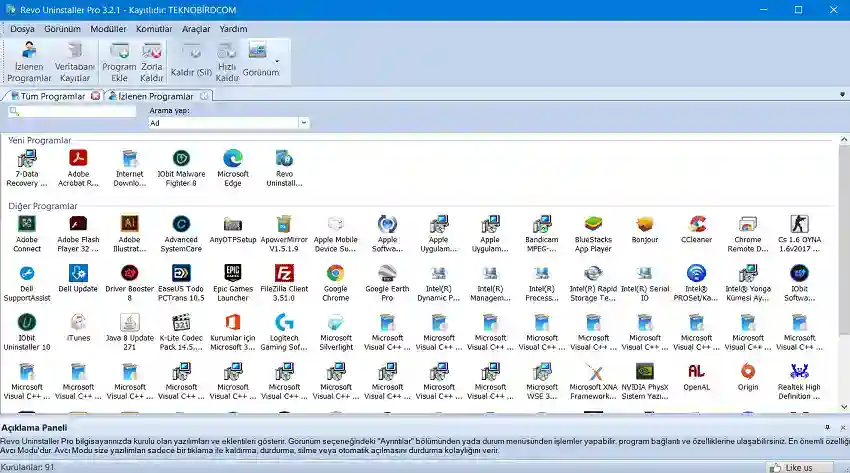Switch to İzlenen Programlar tab
This screenshot has height=473, width=850.
tap(156, 96)
